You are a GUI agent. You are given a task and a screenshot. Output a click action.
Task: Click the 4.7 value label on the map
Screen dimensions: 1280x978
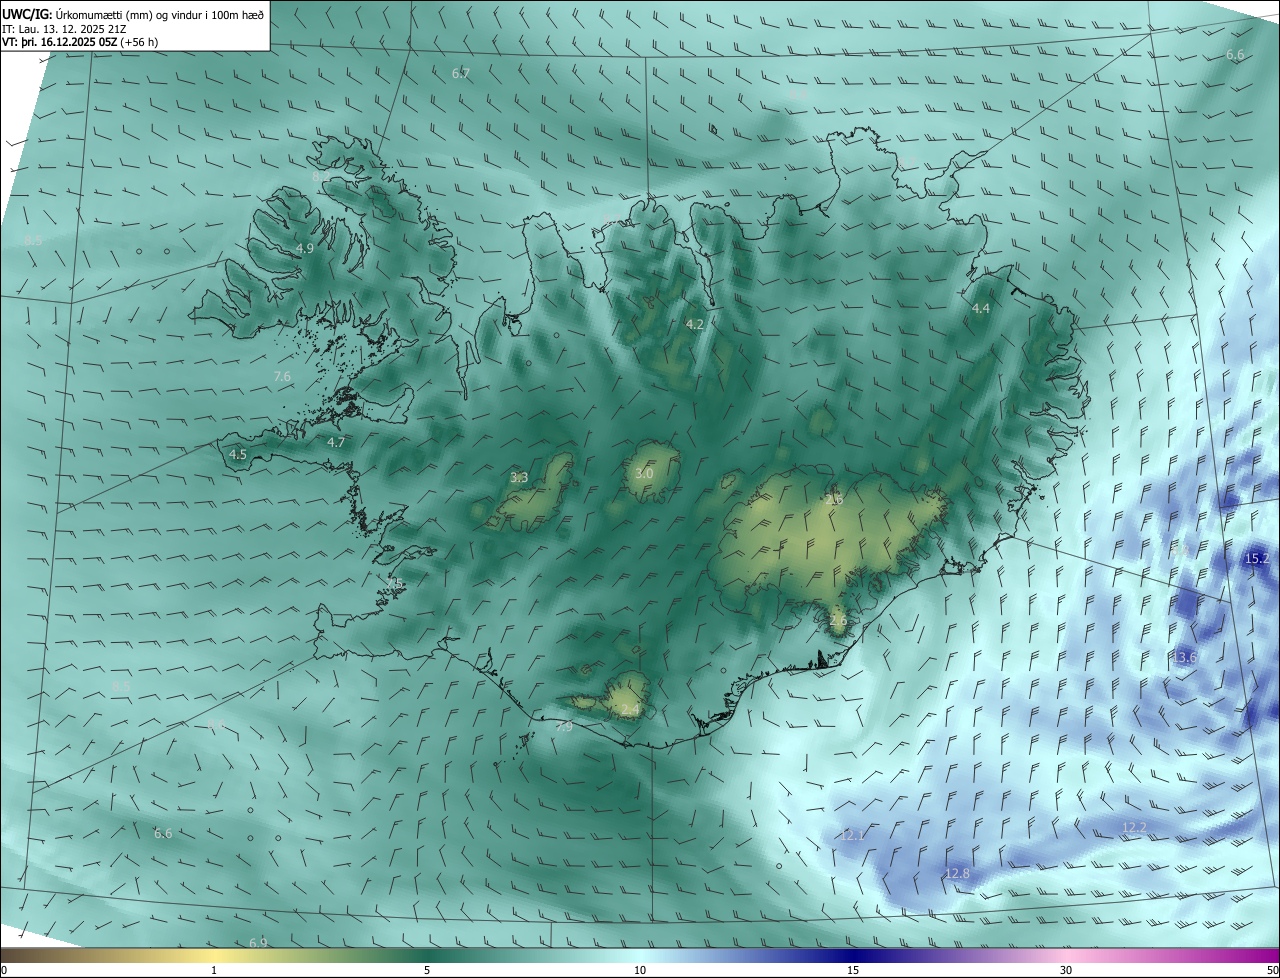point(336,442)
